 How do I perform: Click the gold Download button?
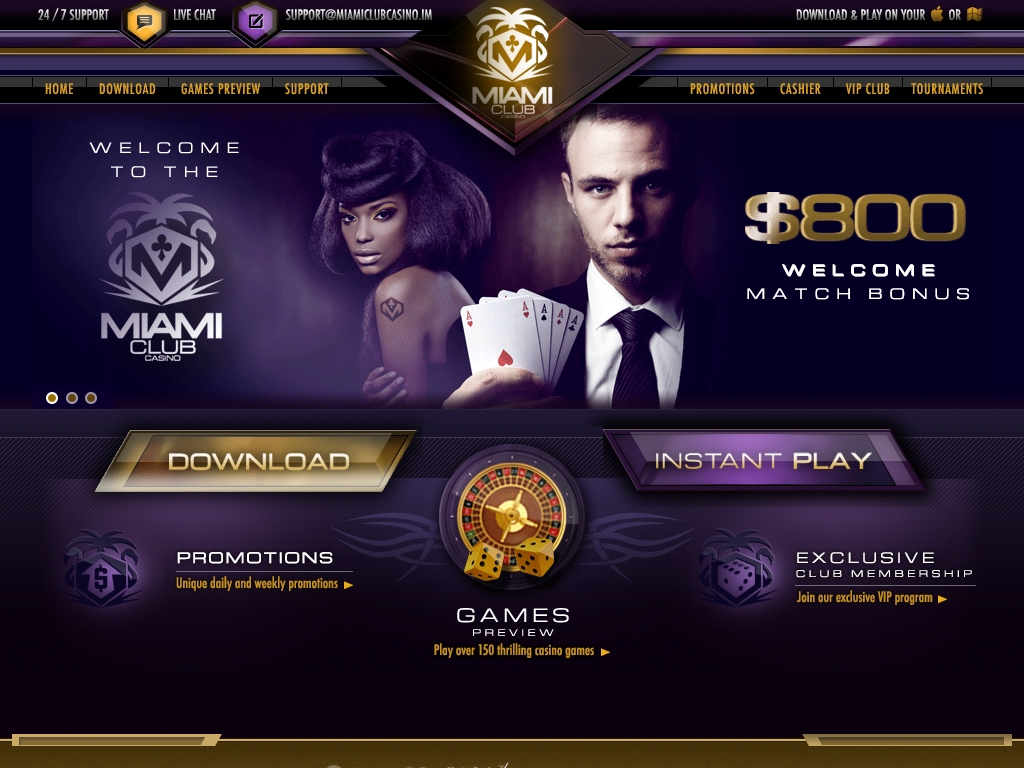point(256,461)
